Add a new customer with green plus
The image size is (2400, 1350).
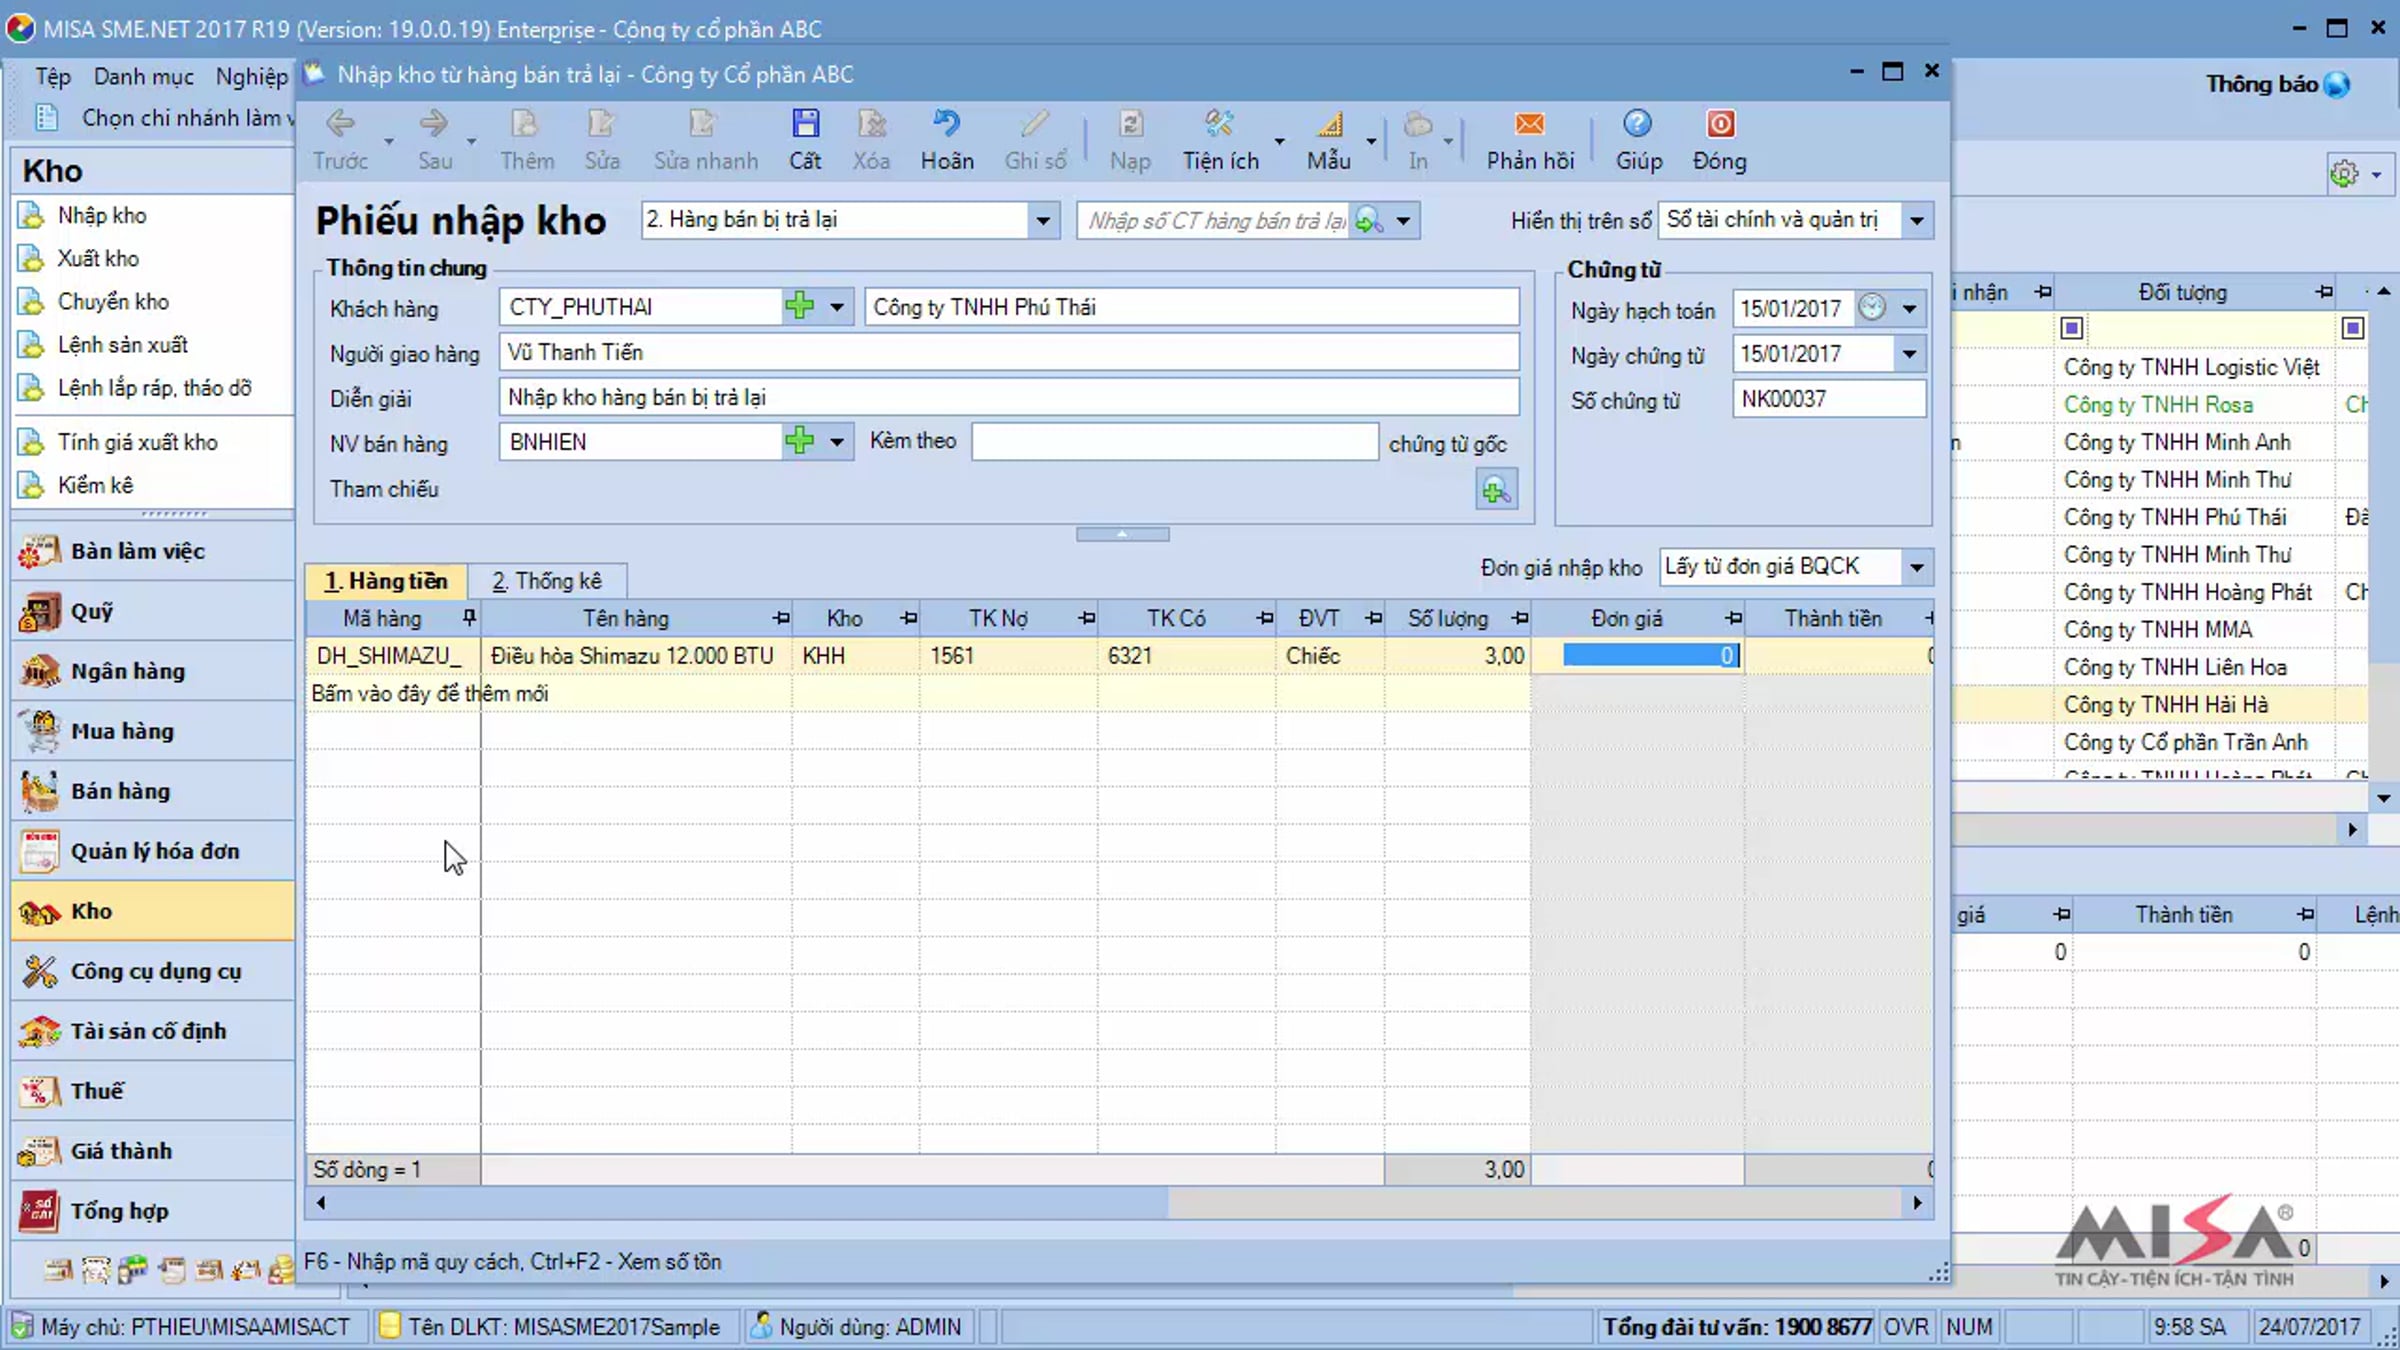point(800,306)
